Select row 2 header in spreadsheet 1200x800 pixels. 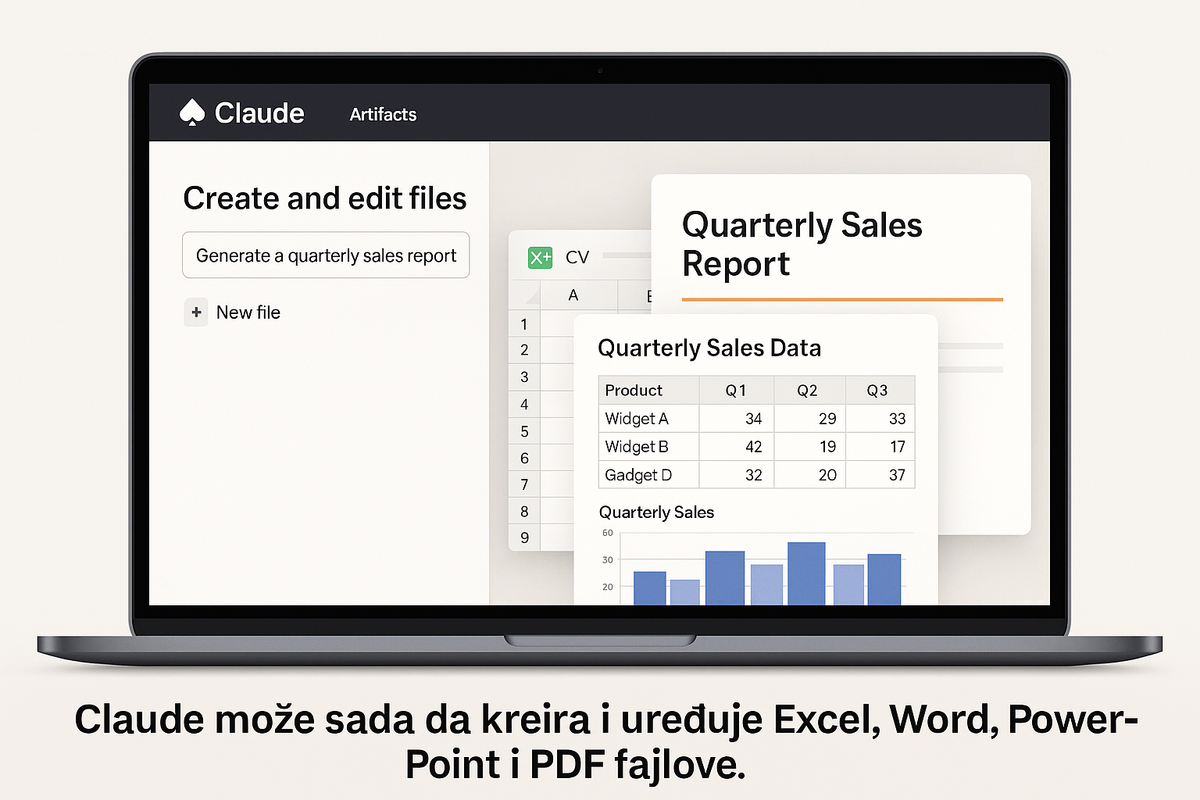click(x=524, y=350)
